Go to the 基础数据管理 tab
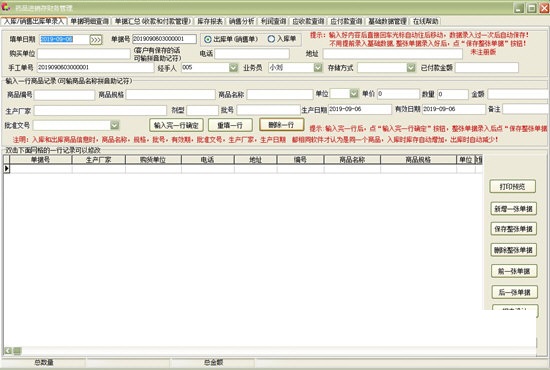 coord(387,21)
